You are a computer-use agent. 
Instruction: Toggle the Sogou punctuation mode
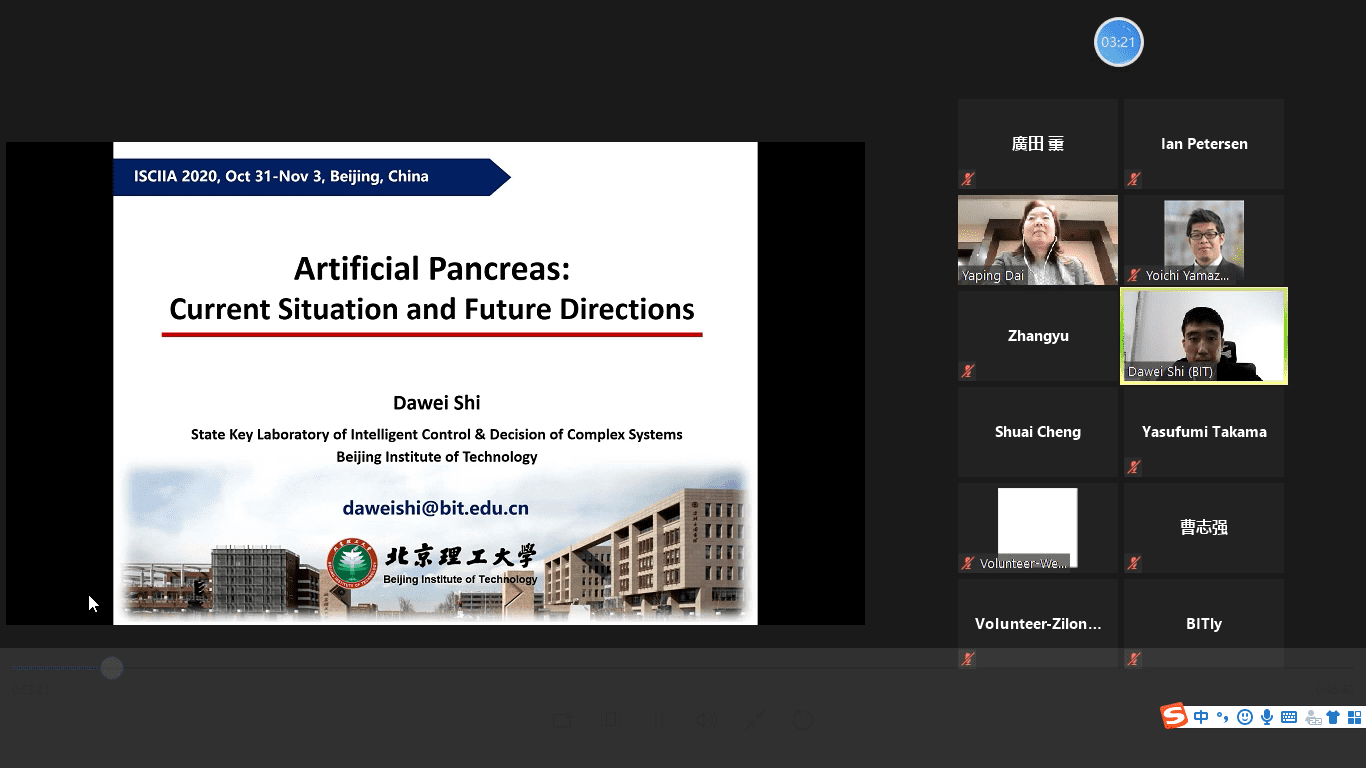[1222, 717]
